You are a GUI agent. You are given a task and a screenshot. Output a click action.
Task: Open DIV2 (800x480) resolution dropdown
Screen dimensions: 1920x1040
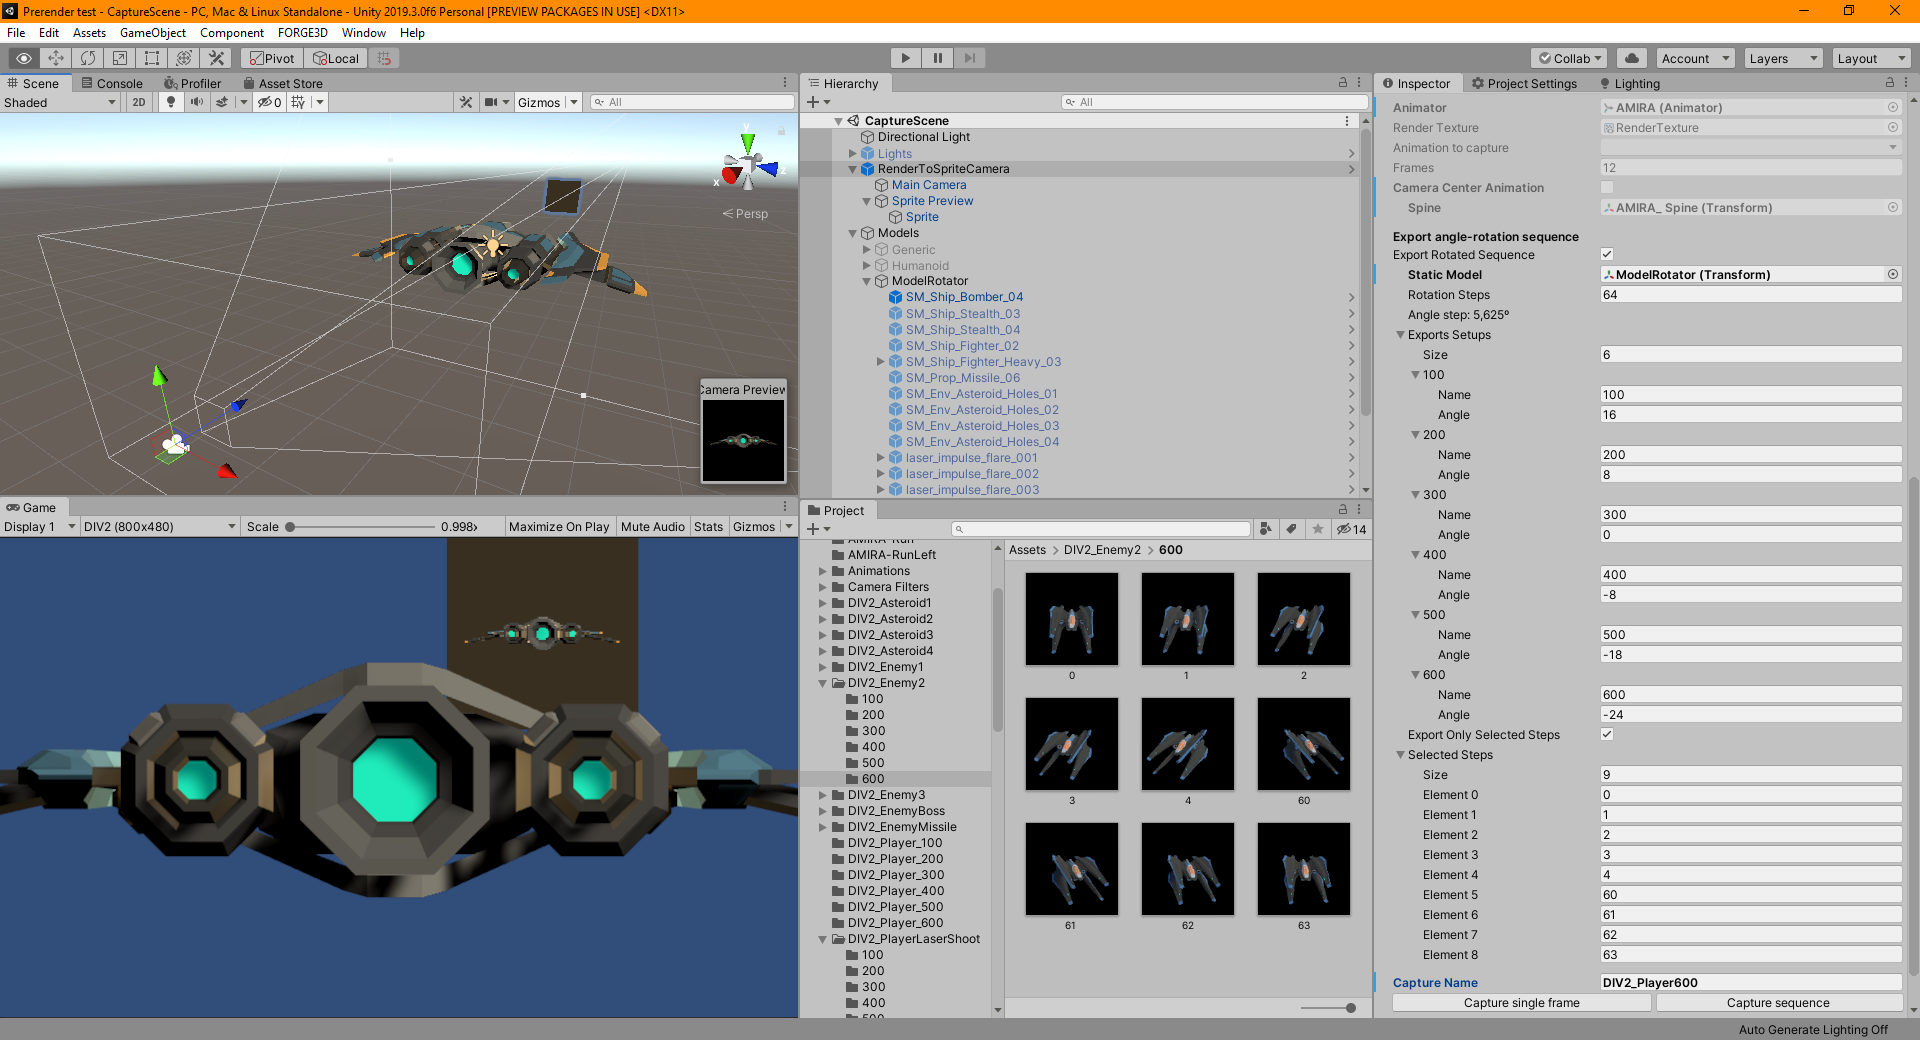(160, 527)
